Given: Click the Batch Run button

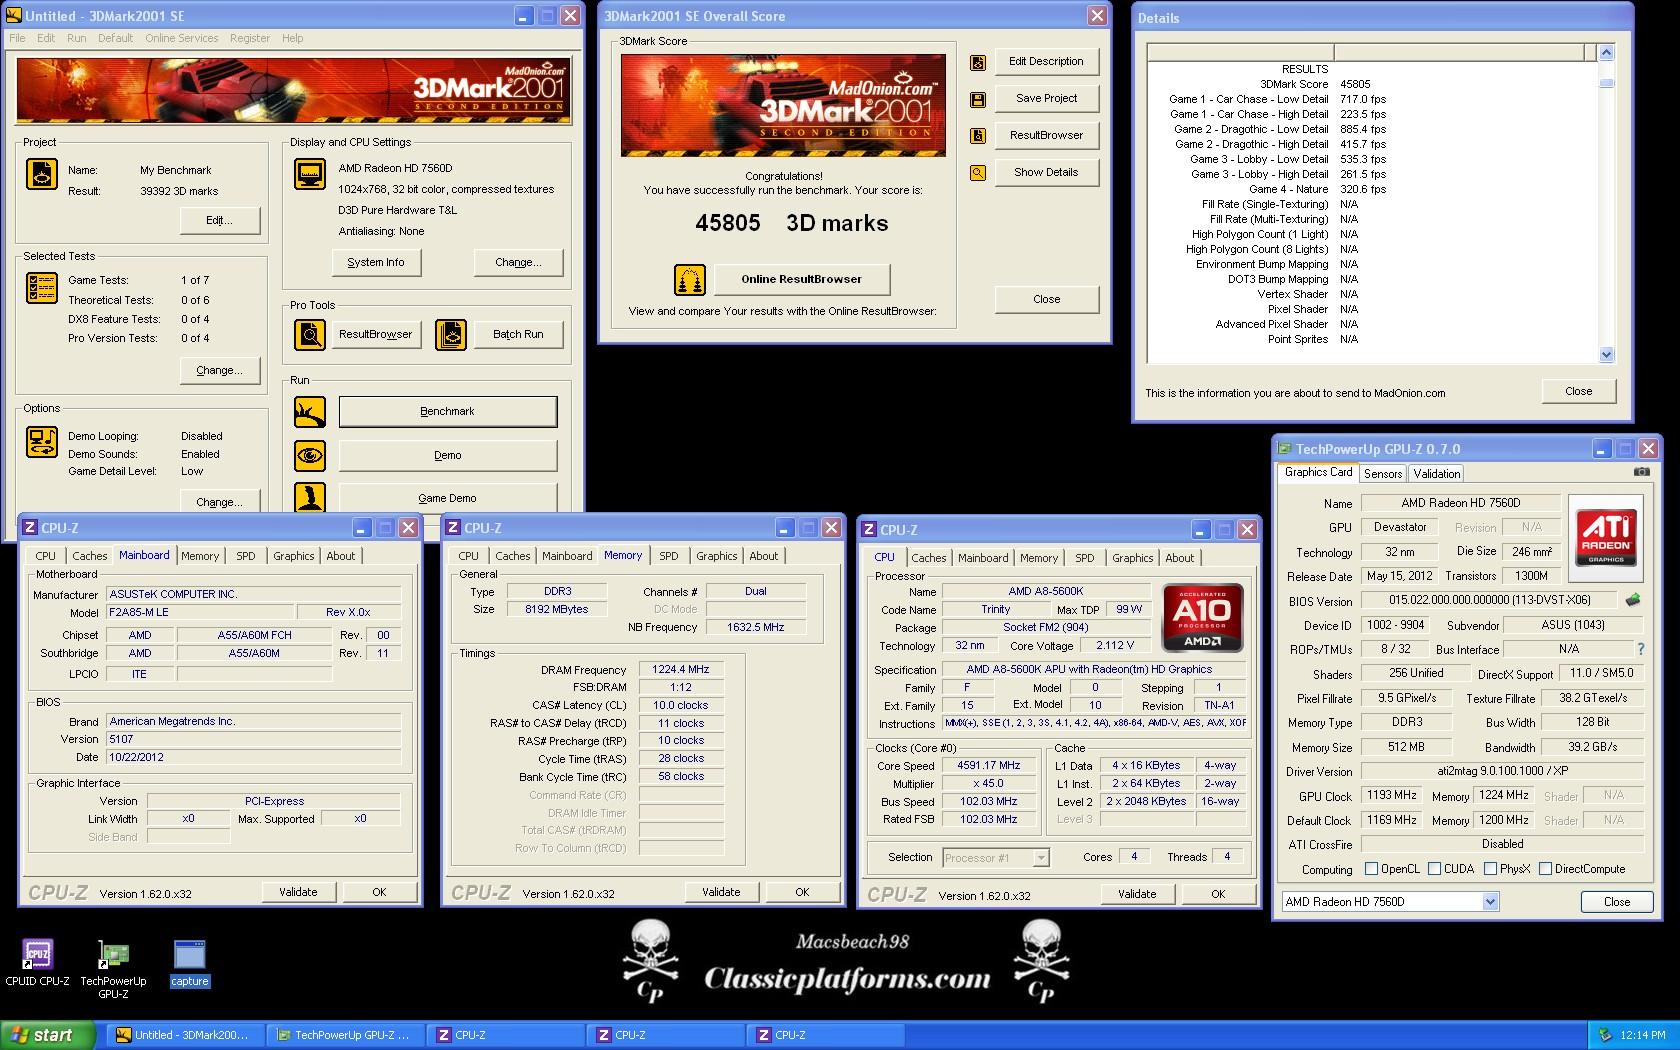Looking at the screenshot, I should click(518, 334).
